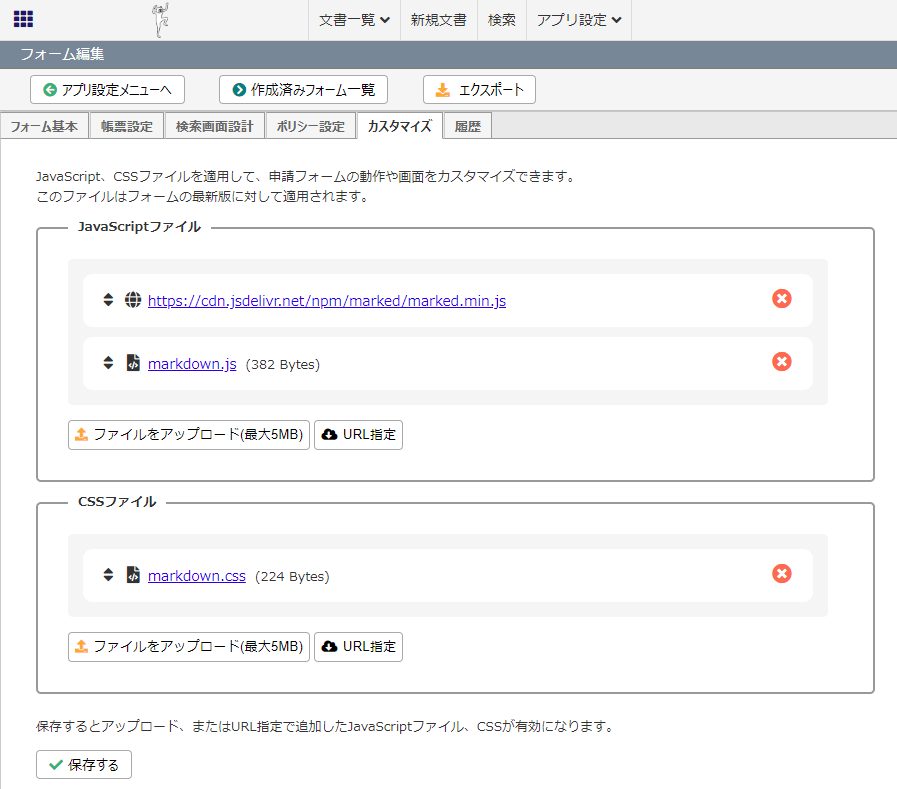
Task: Open the 履歴 tab
Action: 467,126
